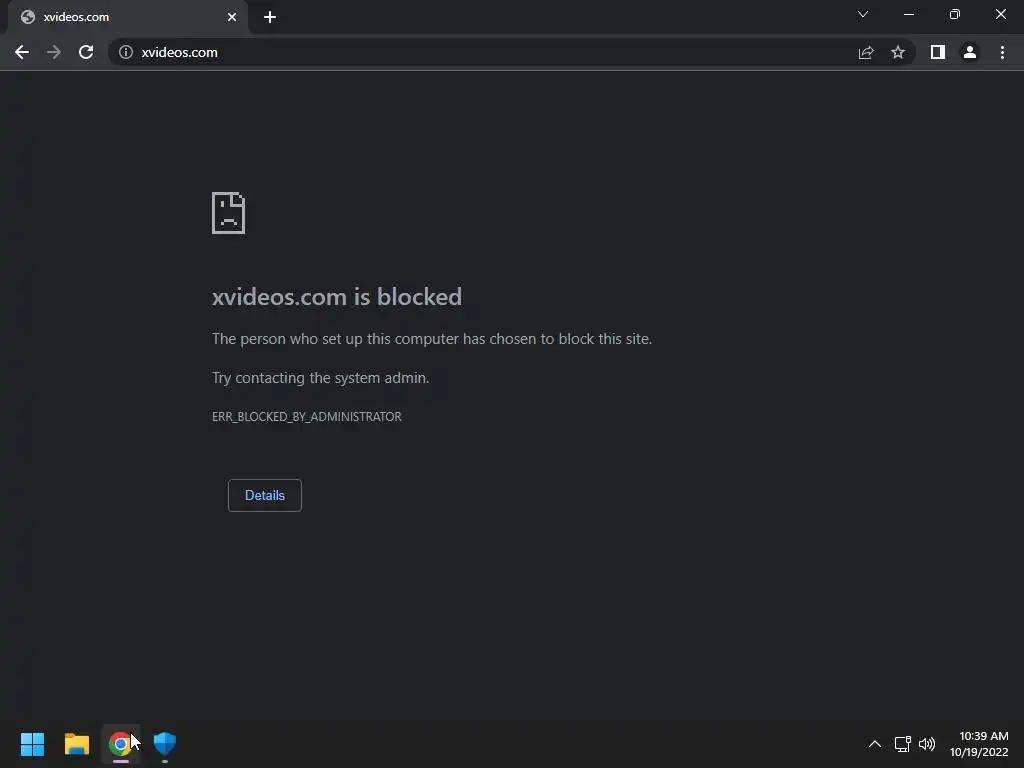Open the clock and date panel
Image resolution: width=1024 pixels, height=768 pixels.
point(979,744)
